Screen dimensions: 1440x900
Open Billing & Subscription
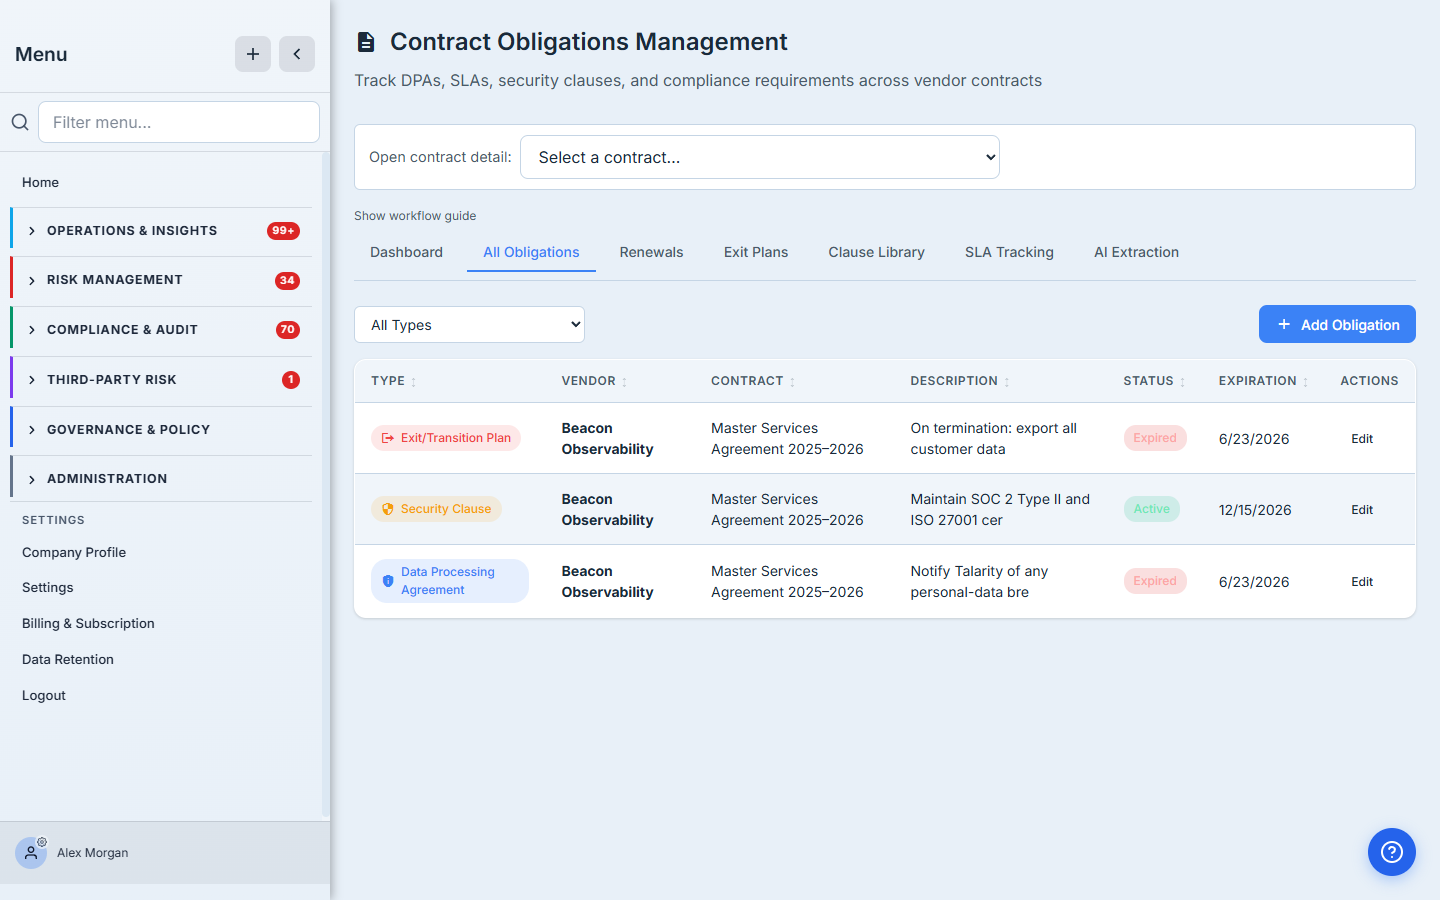click(x=88, y=623)
